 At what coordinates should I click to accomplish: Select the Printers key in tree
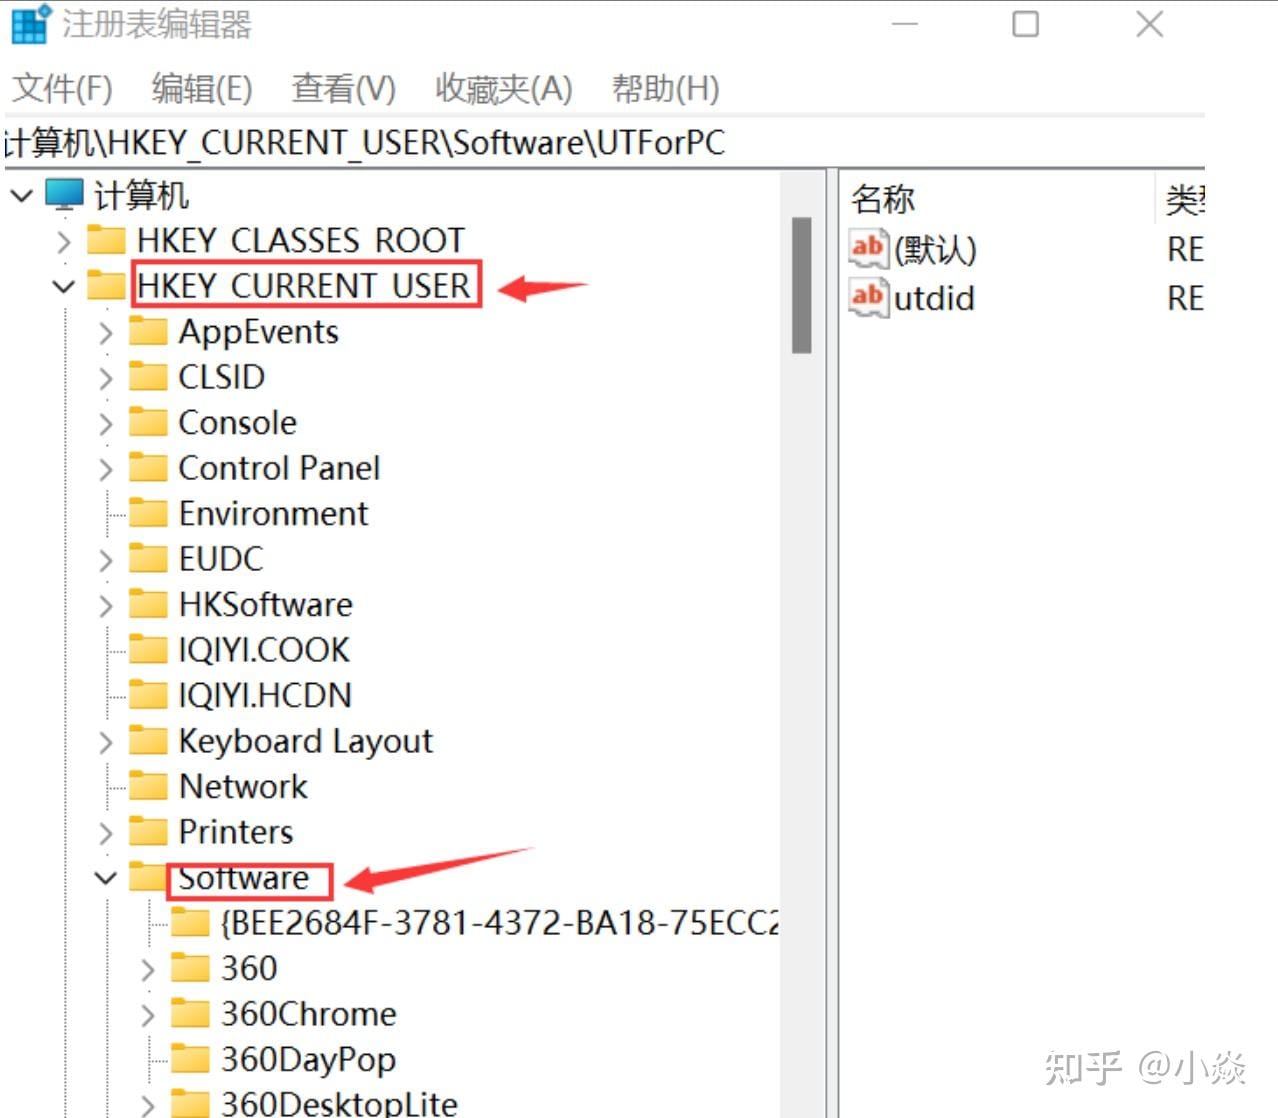236,832
